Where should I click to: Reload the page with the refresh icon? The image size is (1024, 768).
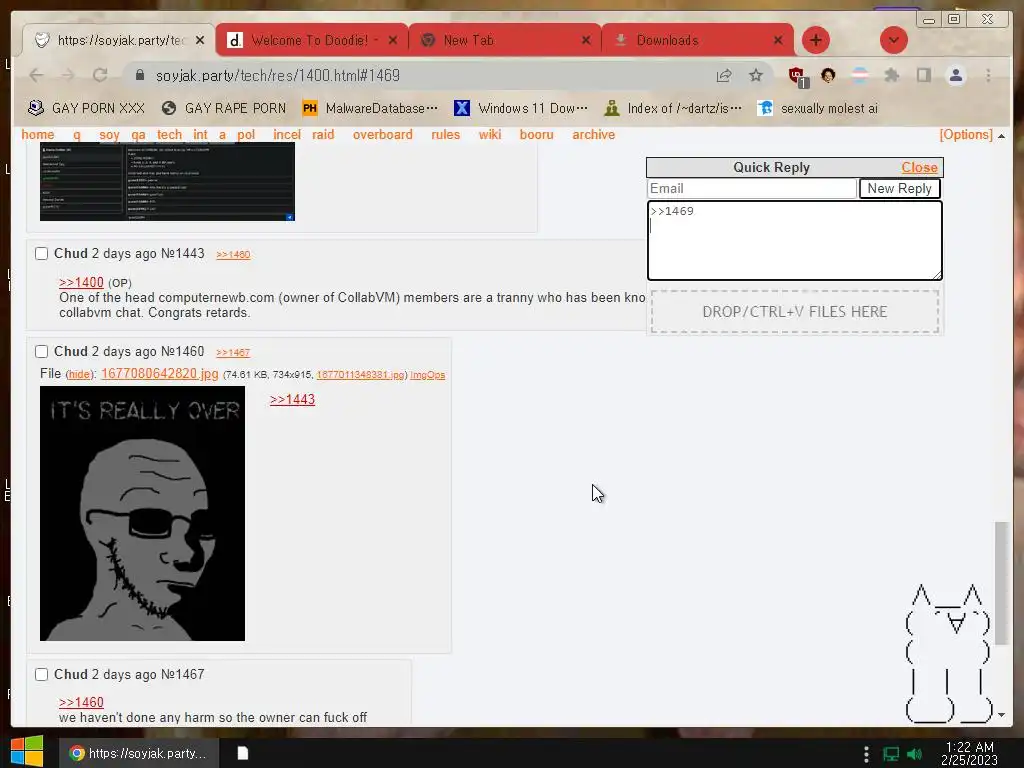click(x=100, y=76)
